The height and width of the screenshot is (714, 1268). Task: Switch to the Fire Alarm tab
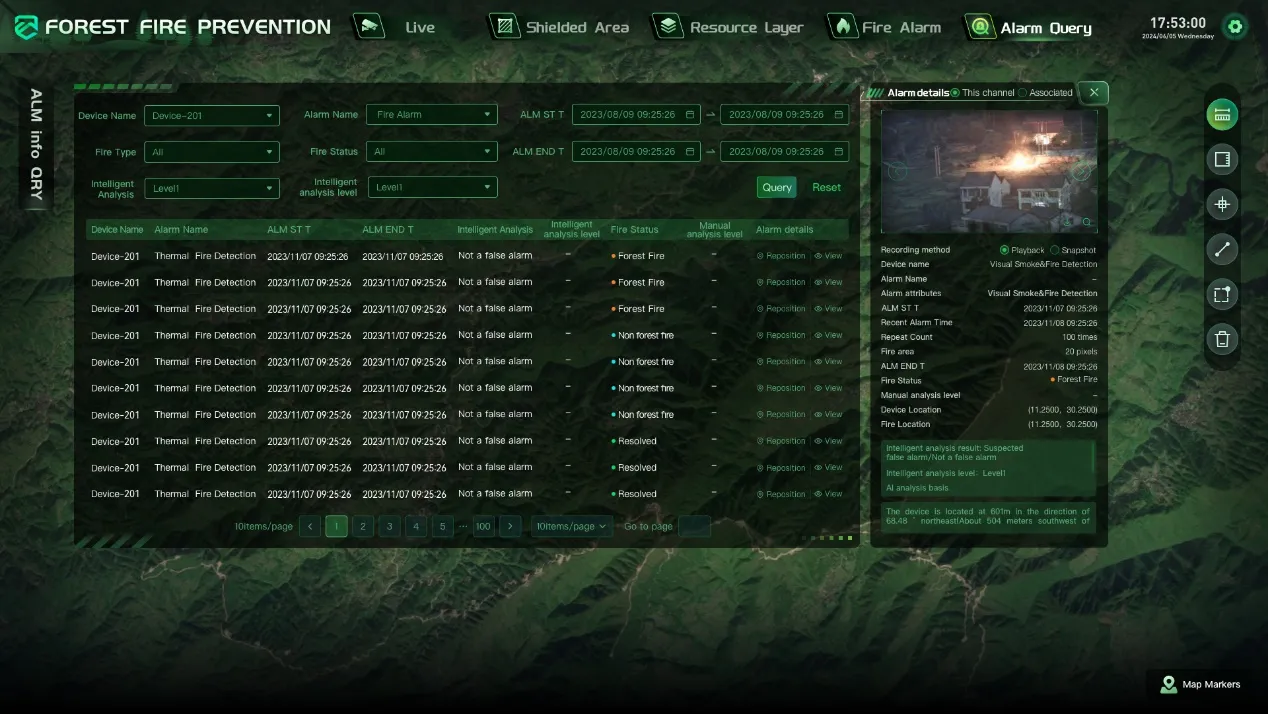[x=886, y=27]
